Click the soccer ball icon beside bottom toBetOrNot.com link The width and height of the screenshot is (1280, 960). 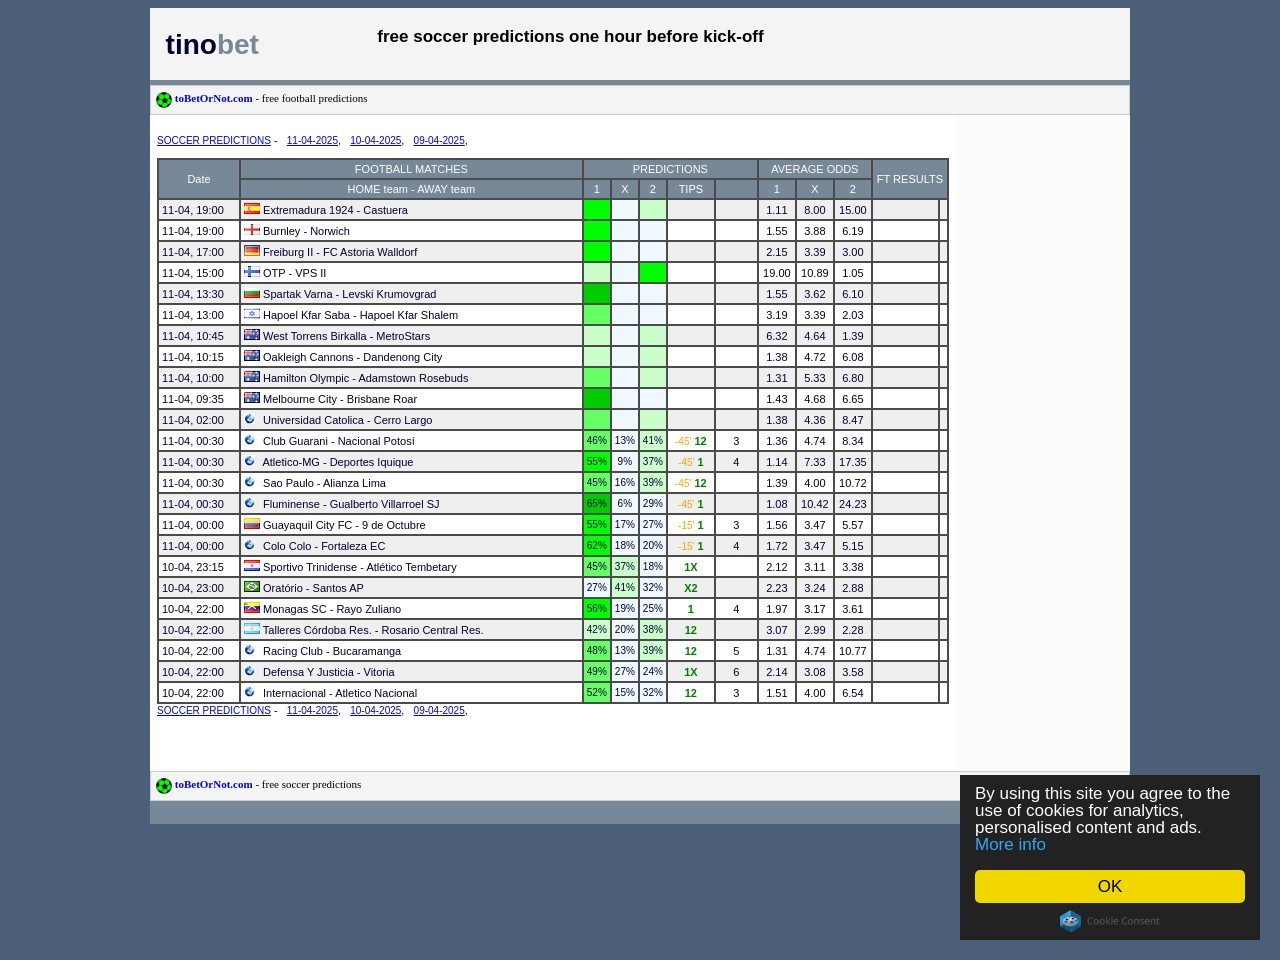tap(164, 786)
